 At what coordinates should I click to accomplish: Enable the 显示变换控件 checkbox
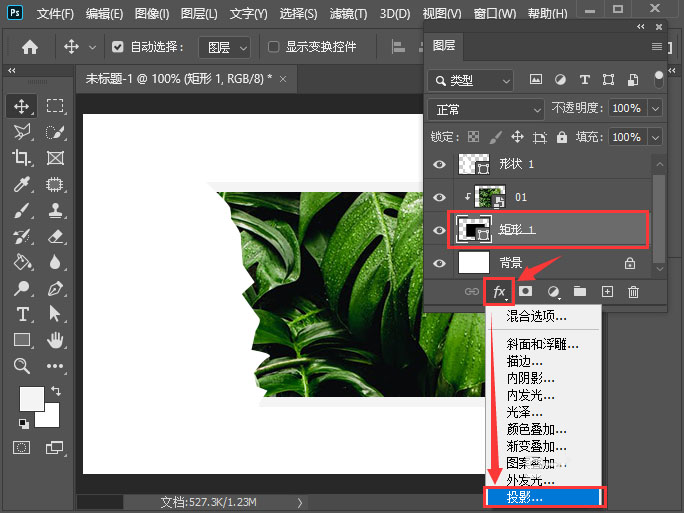pyautogui.click(x=273, y=47)
